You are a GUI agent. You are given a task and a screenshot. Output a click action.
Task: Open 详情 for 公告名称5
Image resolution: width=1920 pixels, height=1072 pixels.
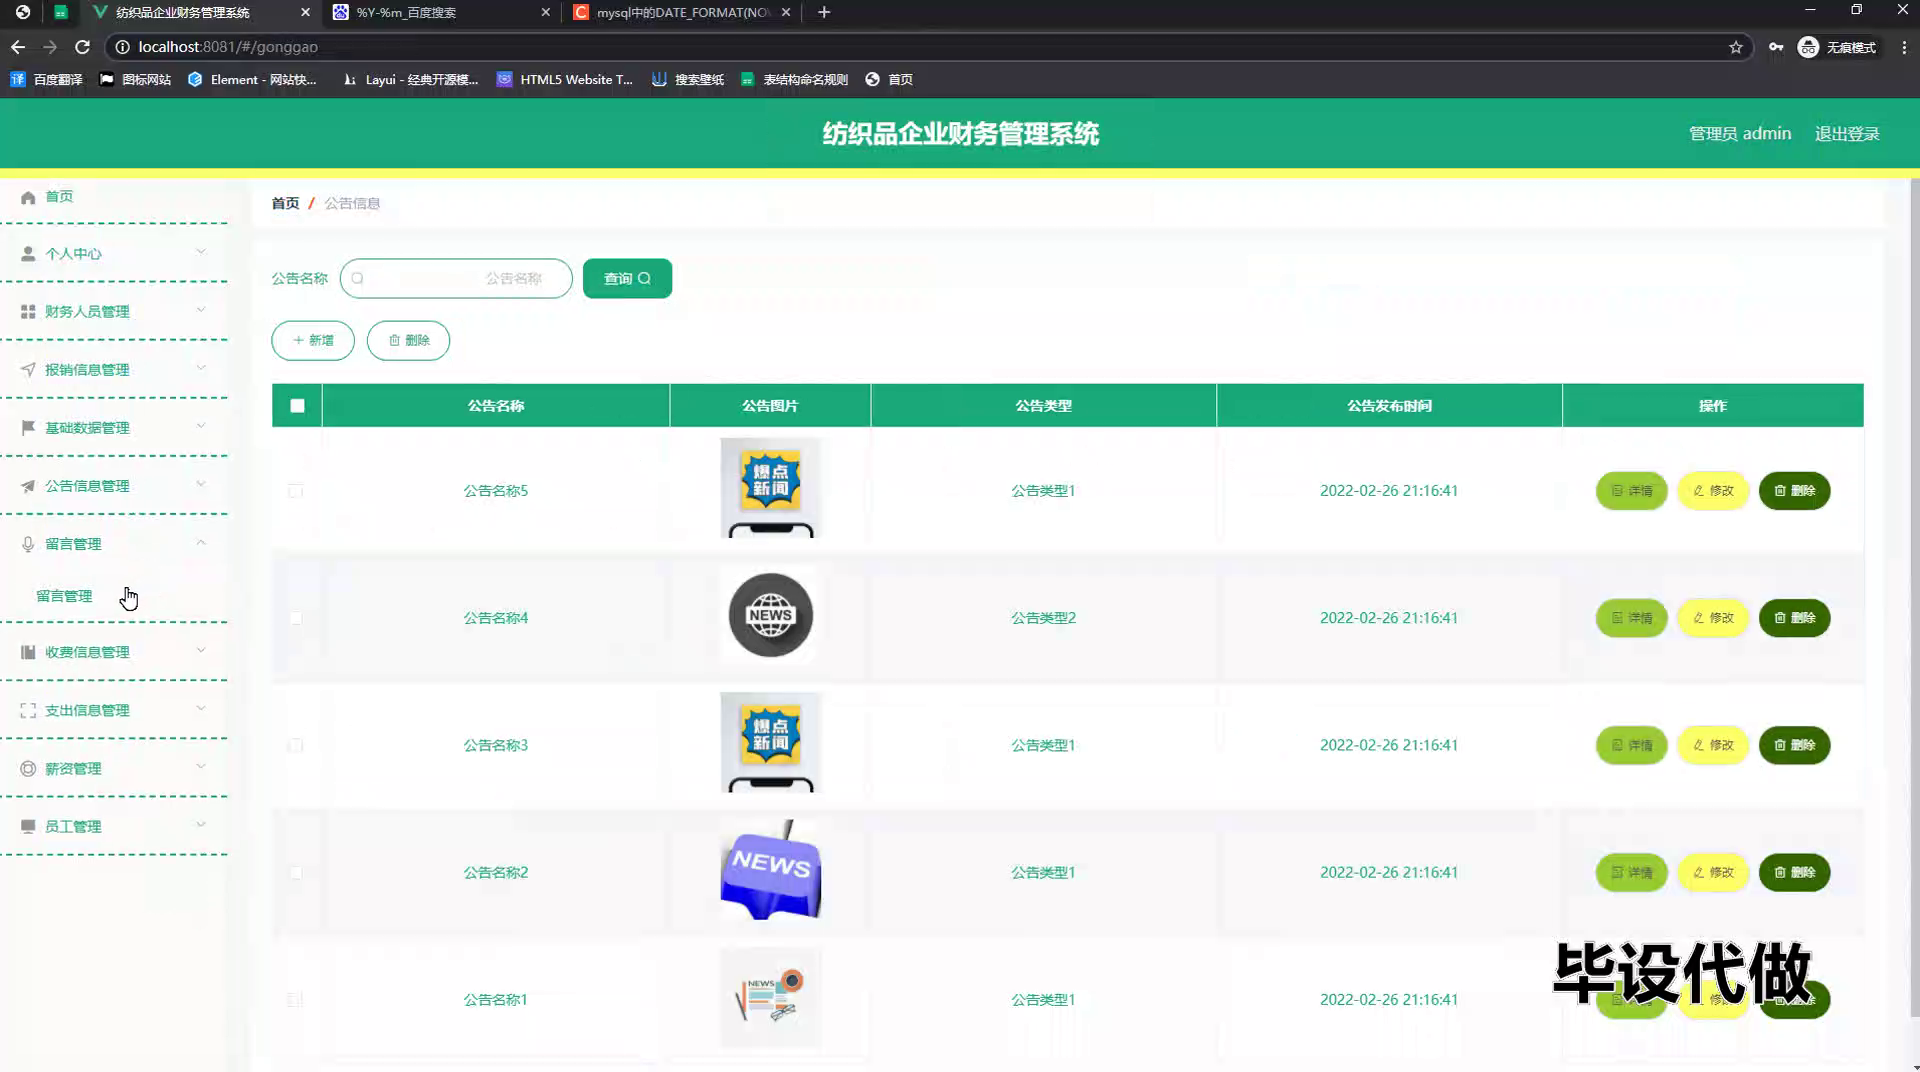click(x=1632, y=490)
